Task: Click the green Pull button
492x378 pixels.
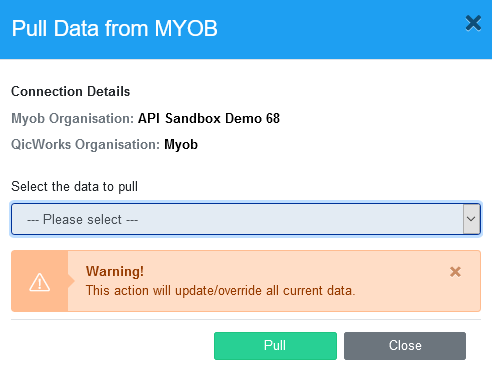Action: tap(275, 346)
